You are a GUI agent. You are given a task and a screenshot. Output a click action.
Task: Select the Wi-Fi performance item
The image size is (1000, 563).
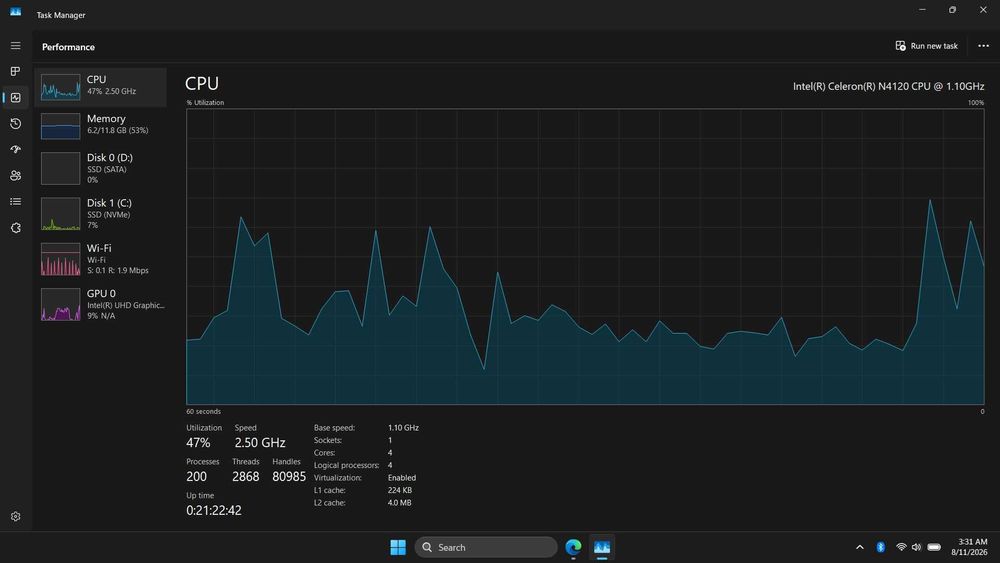[x=101, y=259]
